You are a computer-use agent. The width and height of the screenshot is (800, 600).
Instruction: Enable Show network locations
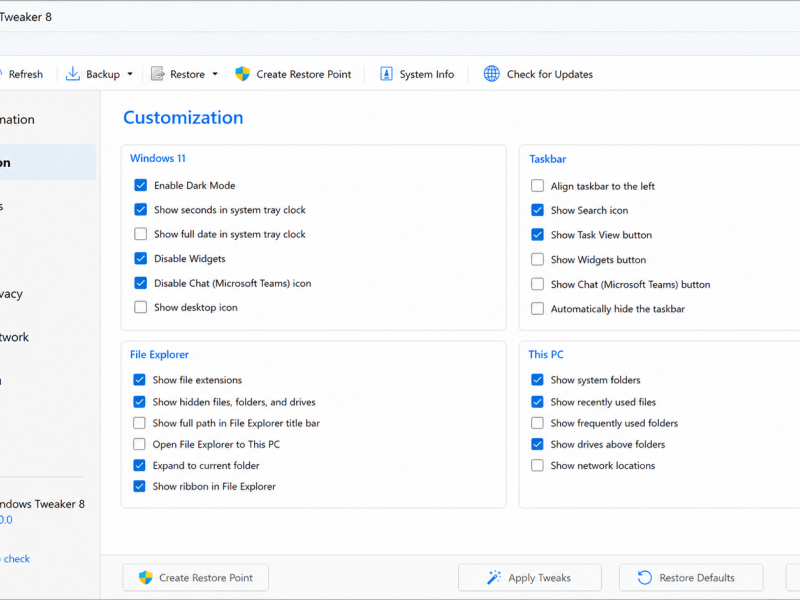[x=537, y=465]
